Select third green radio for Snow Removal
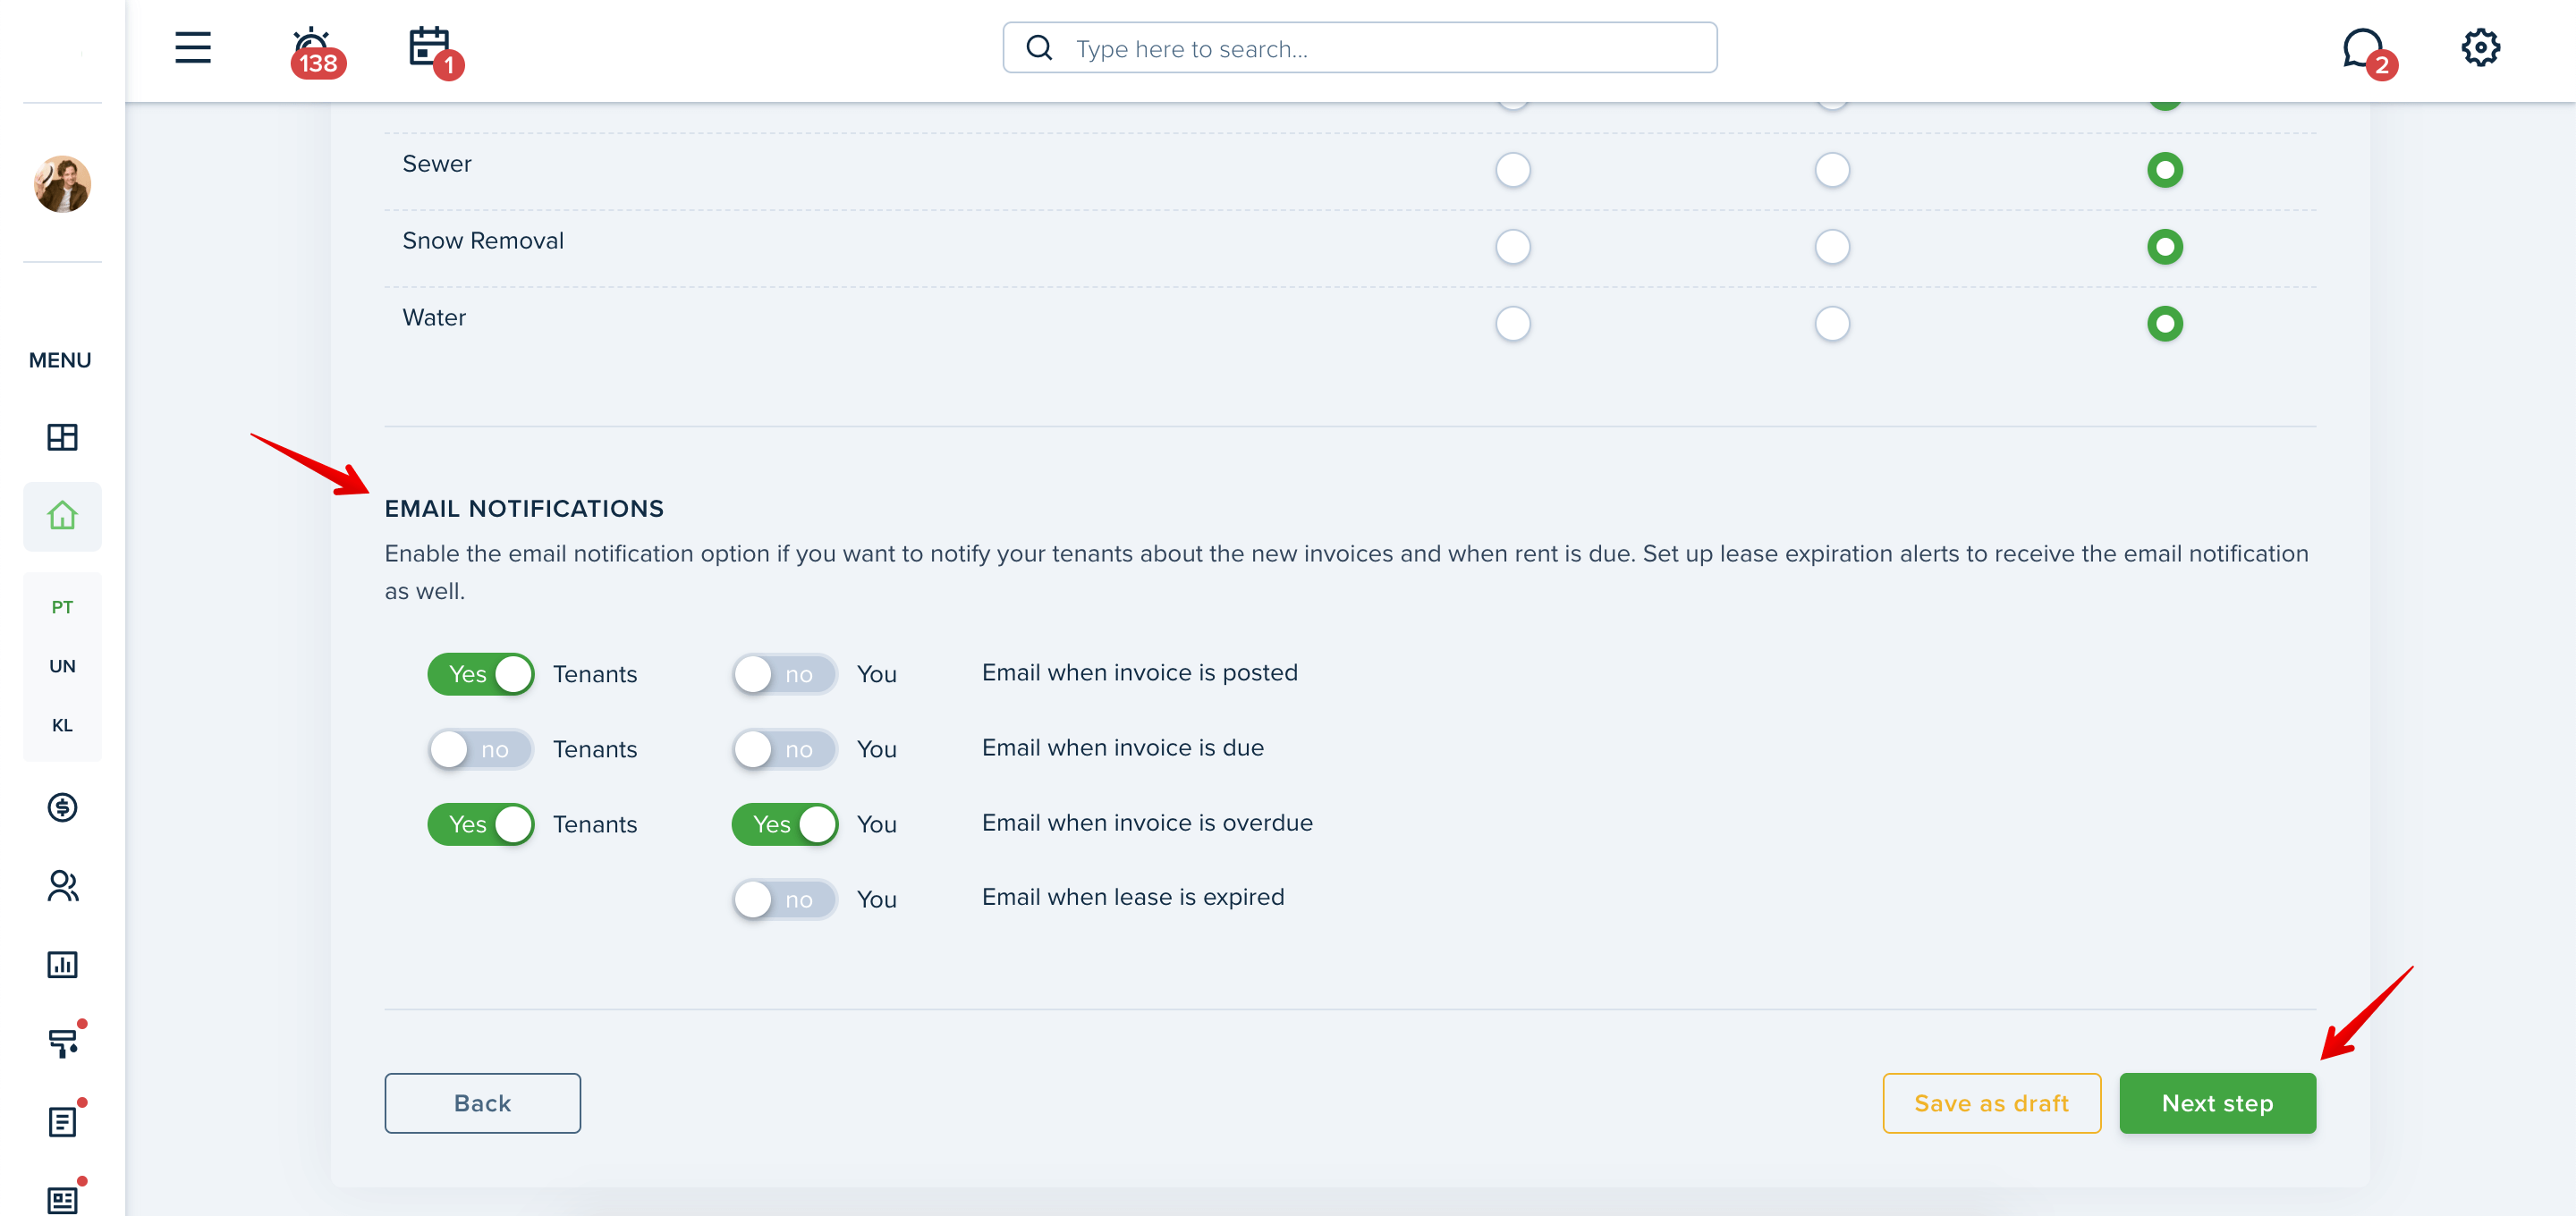2576x1216 pixels. coord(2164,247)
